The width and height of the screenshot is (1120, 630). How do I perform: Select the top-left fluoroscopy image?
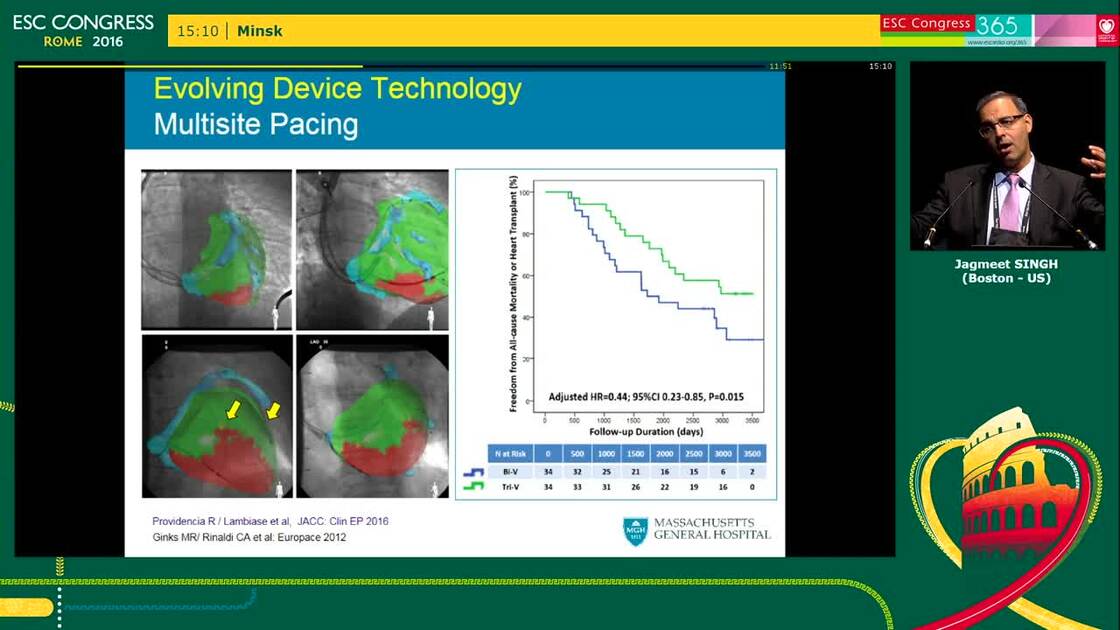[216, 249]
